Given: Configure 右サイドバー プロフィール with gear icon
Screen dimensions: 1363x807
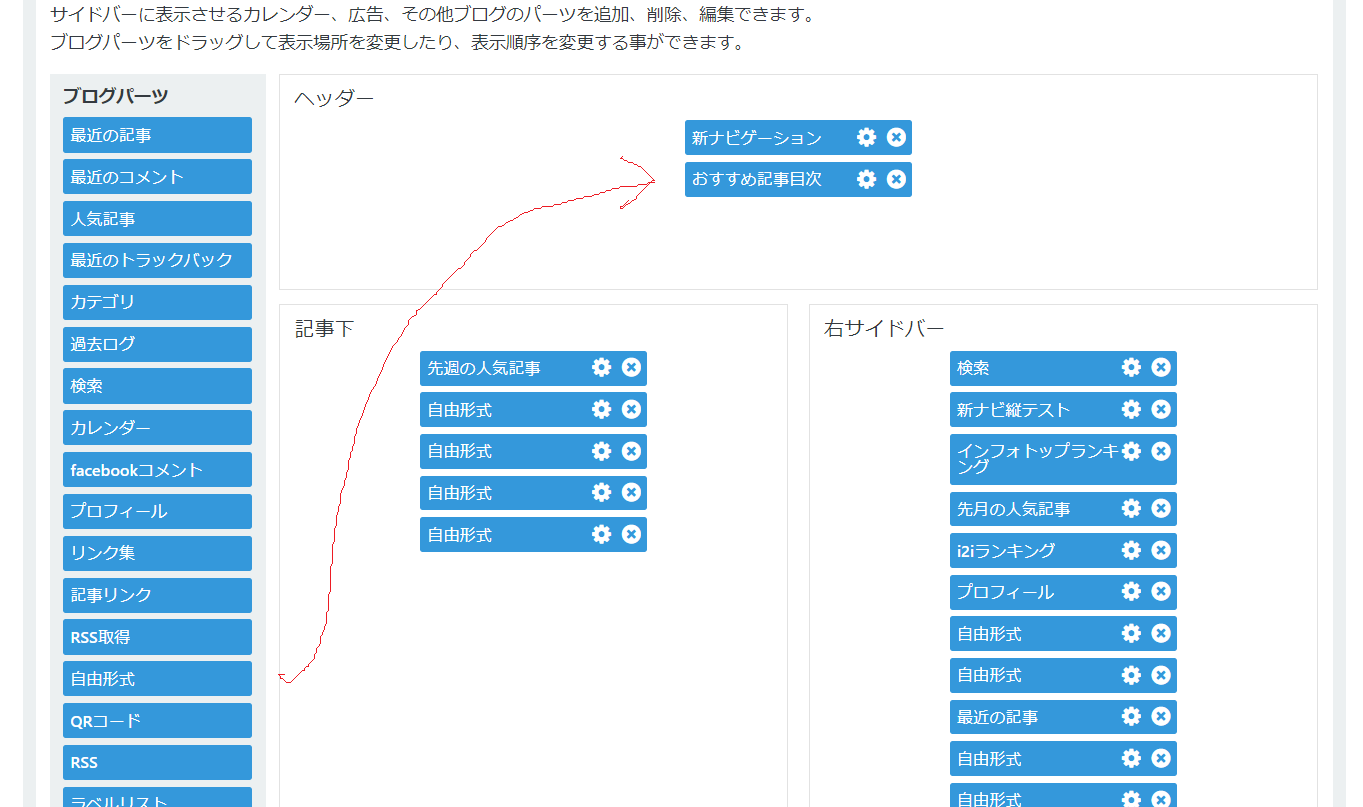Looking at the screenshot, I should 1131,591.
